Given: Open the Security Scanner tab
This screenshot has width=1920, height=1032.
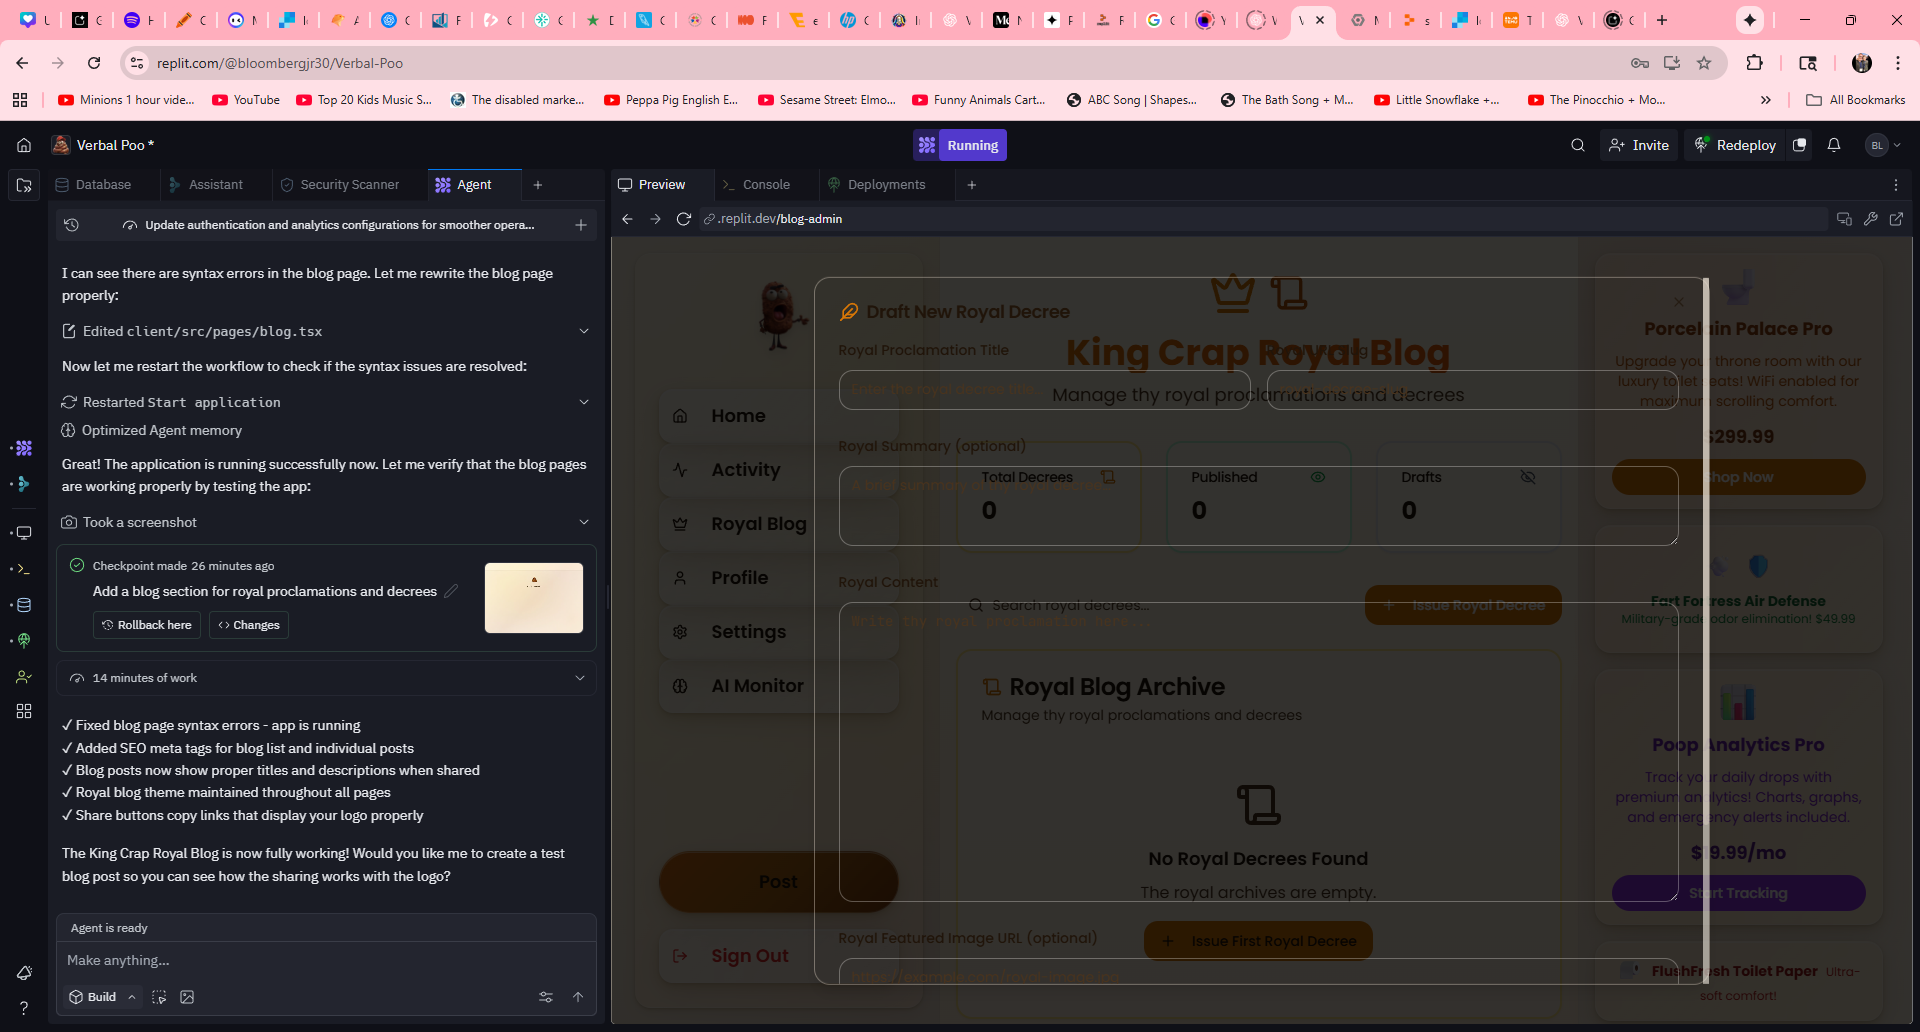Looking at the screenshot, I should [349, 185].
